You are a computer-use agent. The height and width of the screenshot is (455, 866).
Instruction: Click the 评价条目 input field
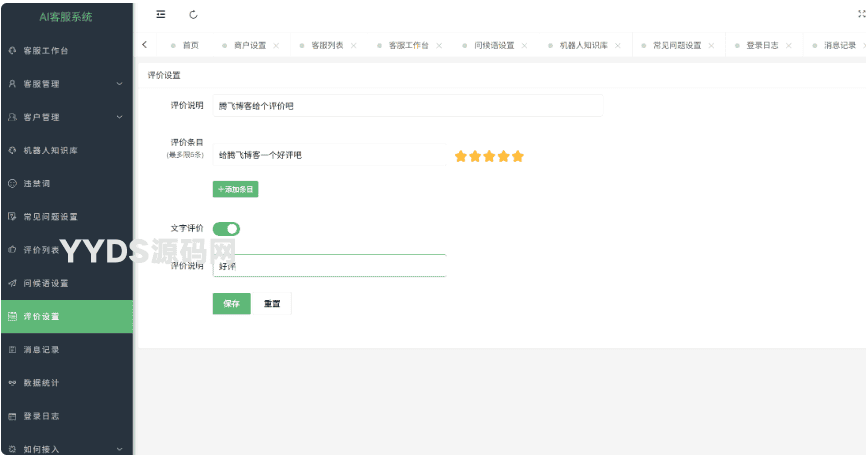(x=330, y=155)
